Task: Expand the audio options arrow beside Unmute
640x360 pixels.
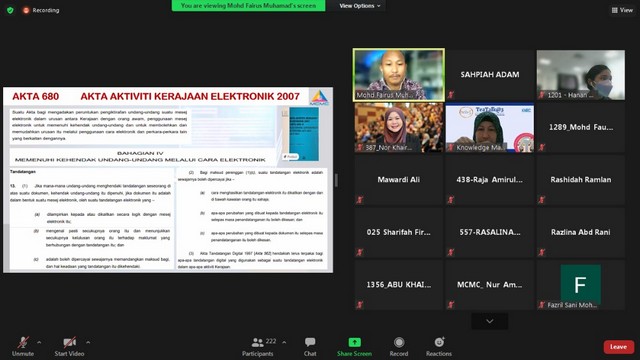Action: coord(39,342)
